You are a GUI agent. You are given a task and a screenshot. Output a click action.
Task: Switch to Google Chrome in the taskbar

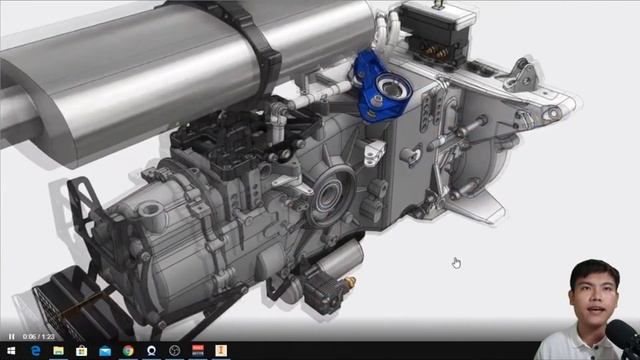click(x=128, y=351)
